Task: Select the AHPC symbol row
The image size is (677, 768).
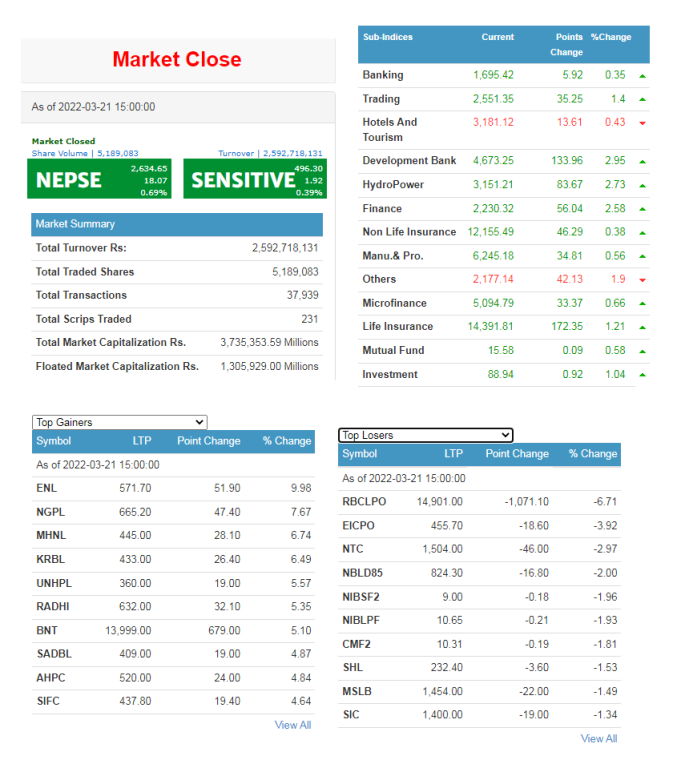Action: [173, 678]
